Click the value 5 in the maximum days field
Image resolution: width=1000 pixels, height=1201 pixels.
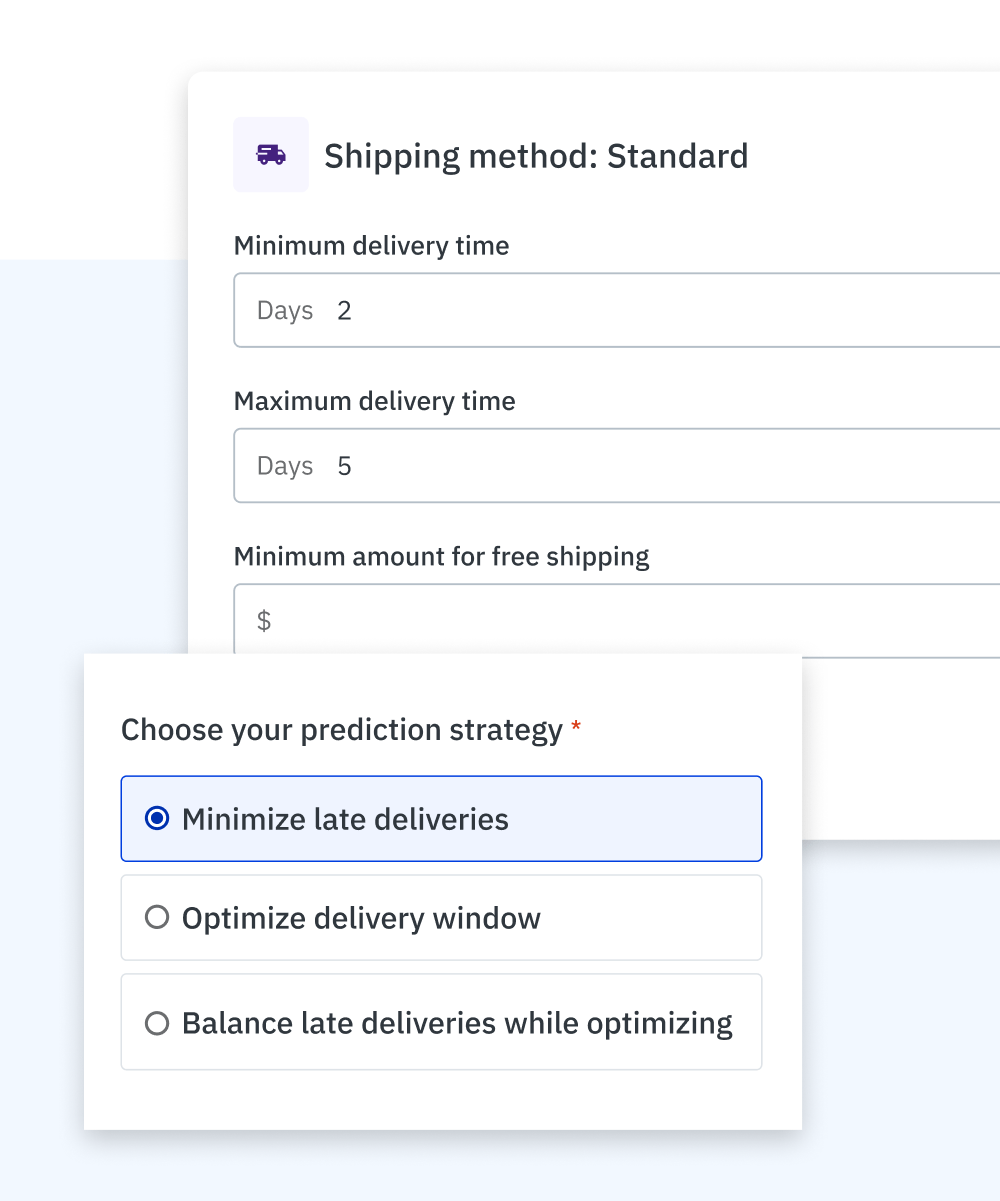point(344,466)
